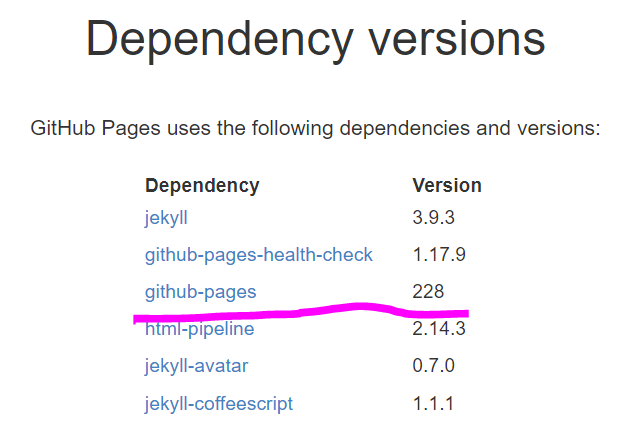Visit the html-pipeline link

point(199,329)
